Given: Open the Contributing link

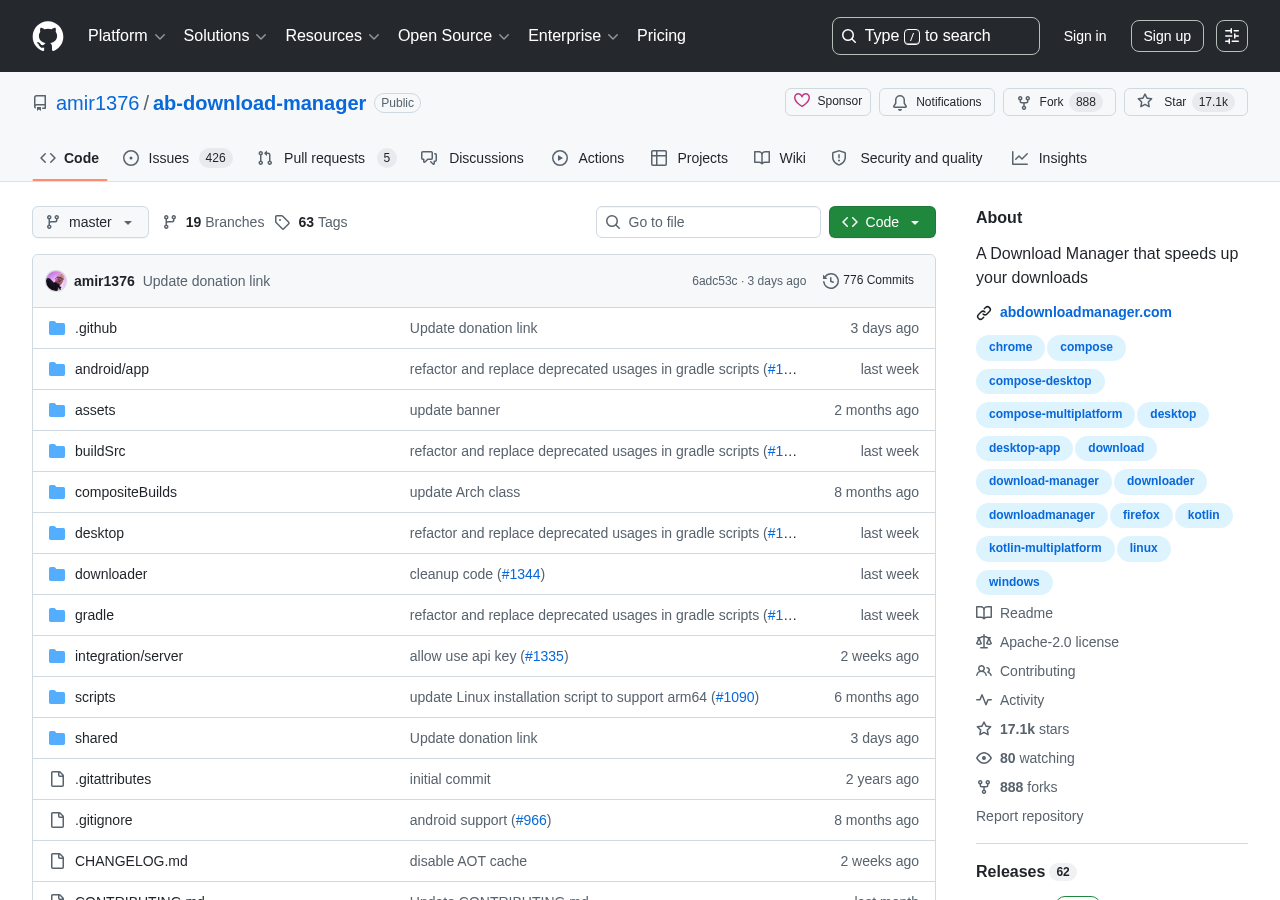Looking at the screenshot, I should point(1037,671).
